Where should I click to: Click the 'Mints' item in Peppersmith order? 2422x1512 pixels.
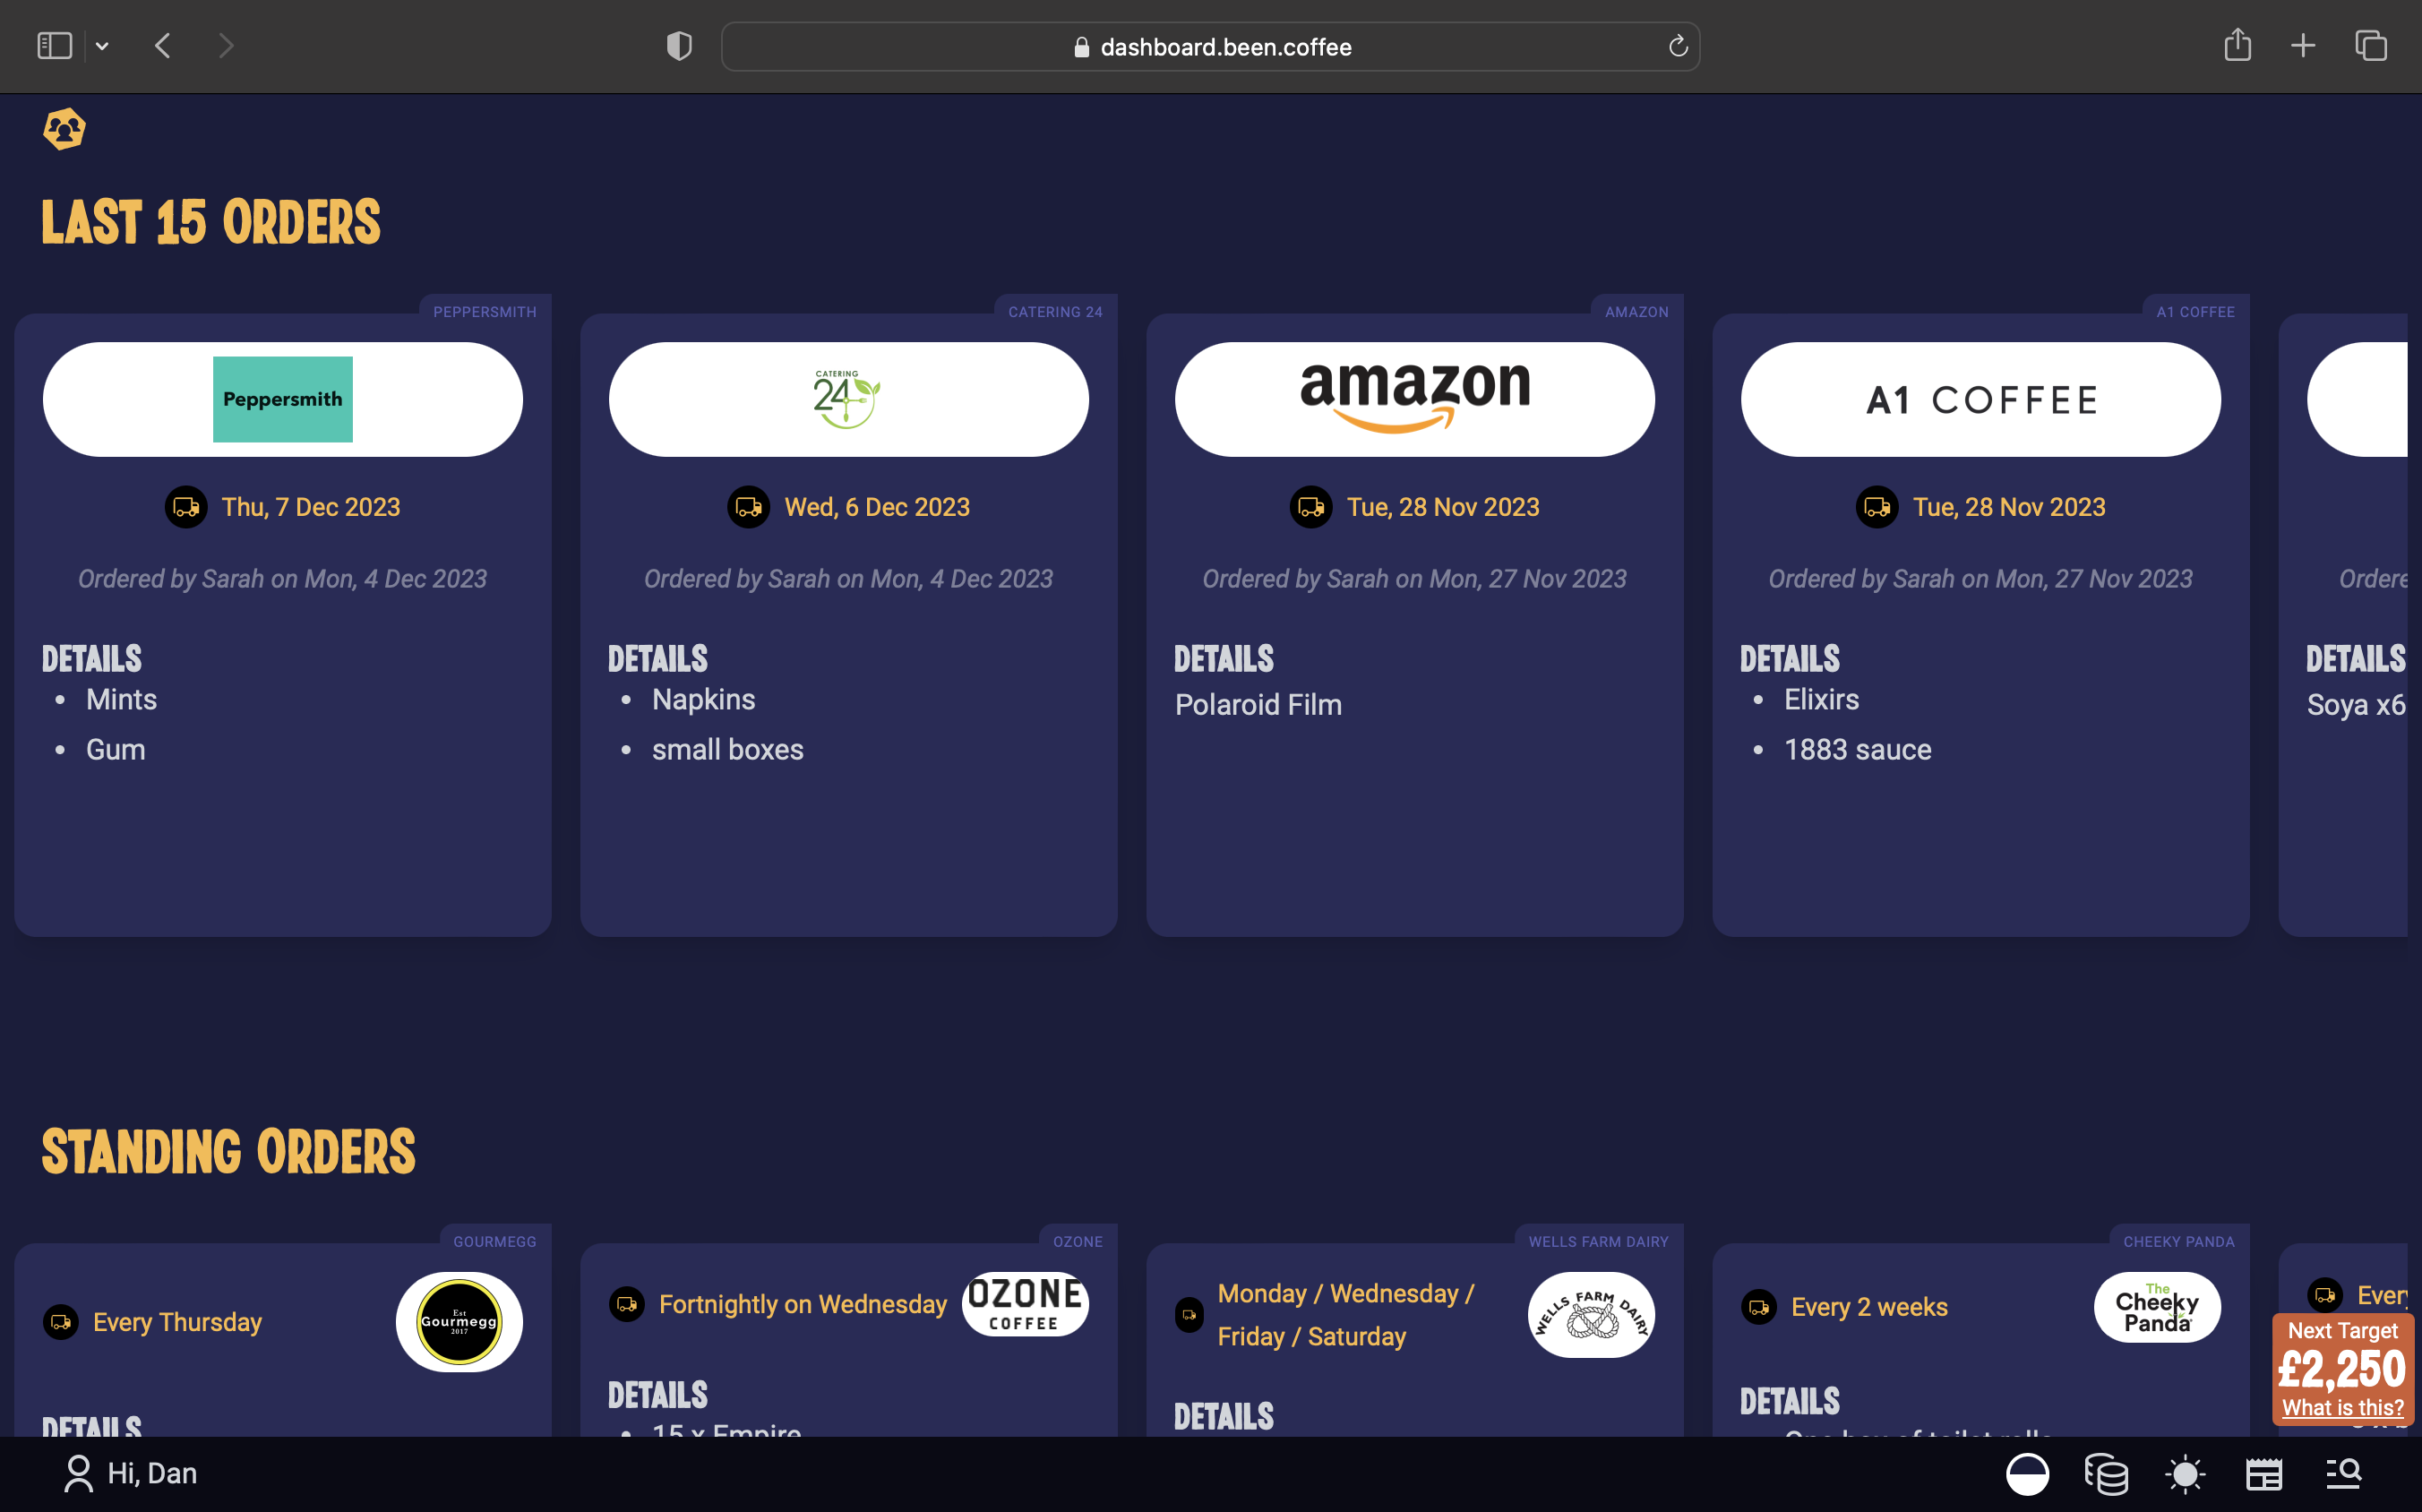[121, 700]
